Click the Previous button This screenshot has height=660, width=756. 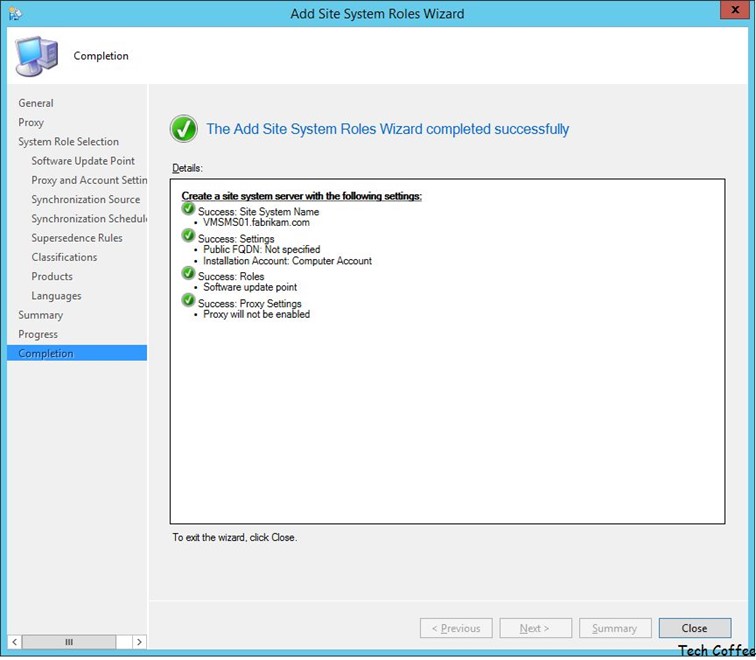tap(456, 628)
